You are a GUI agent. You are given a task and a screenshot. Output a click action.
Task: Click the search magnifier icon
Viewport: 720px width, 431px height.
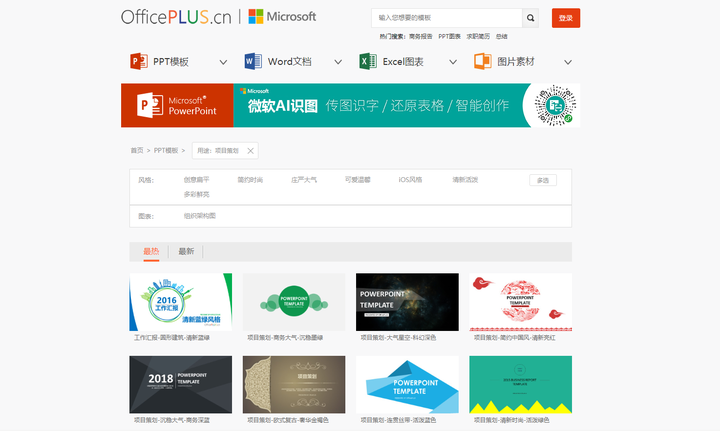pyautogui.click(x=530, y=18)
